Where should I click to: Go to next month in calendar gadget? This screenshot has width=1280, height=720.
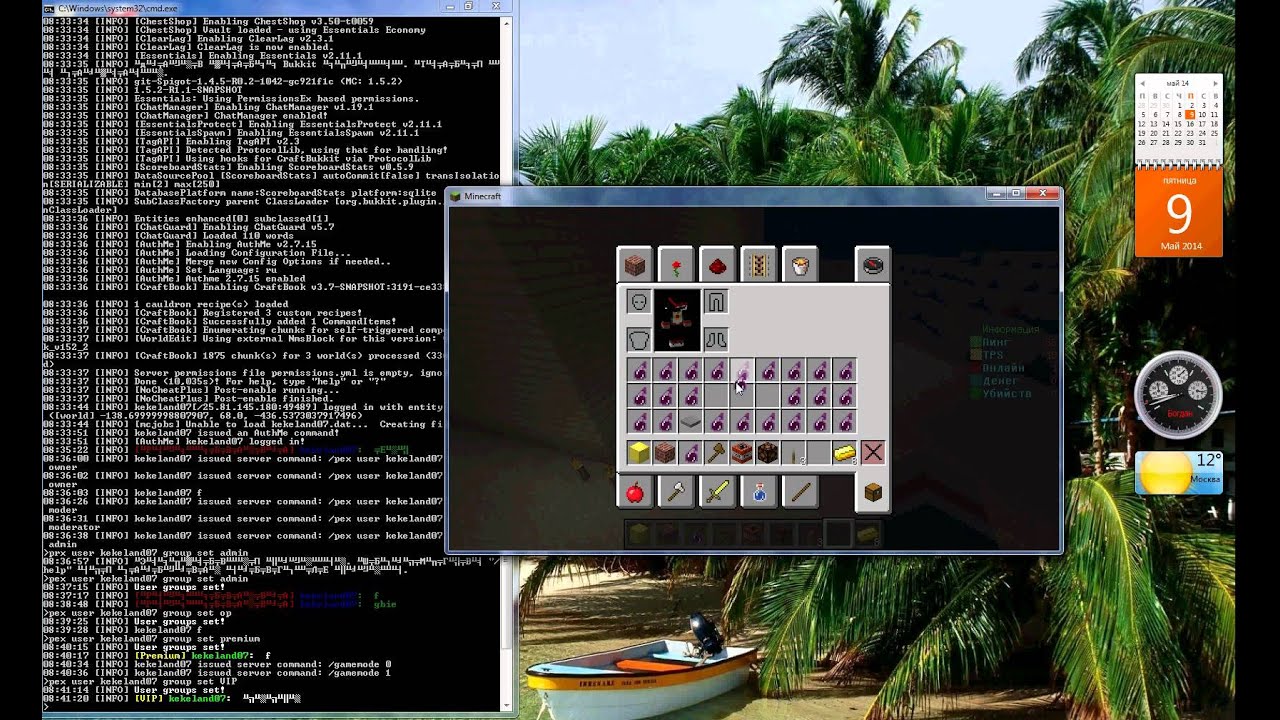1215,83
